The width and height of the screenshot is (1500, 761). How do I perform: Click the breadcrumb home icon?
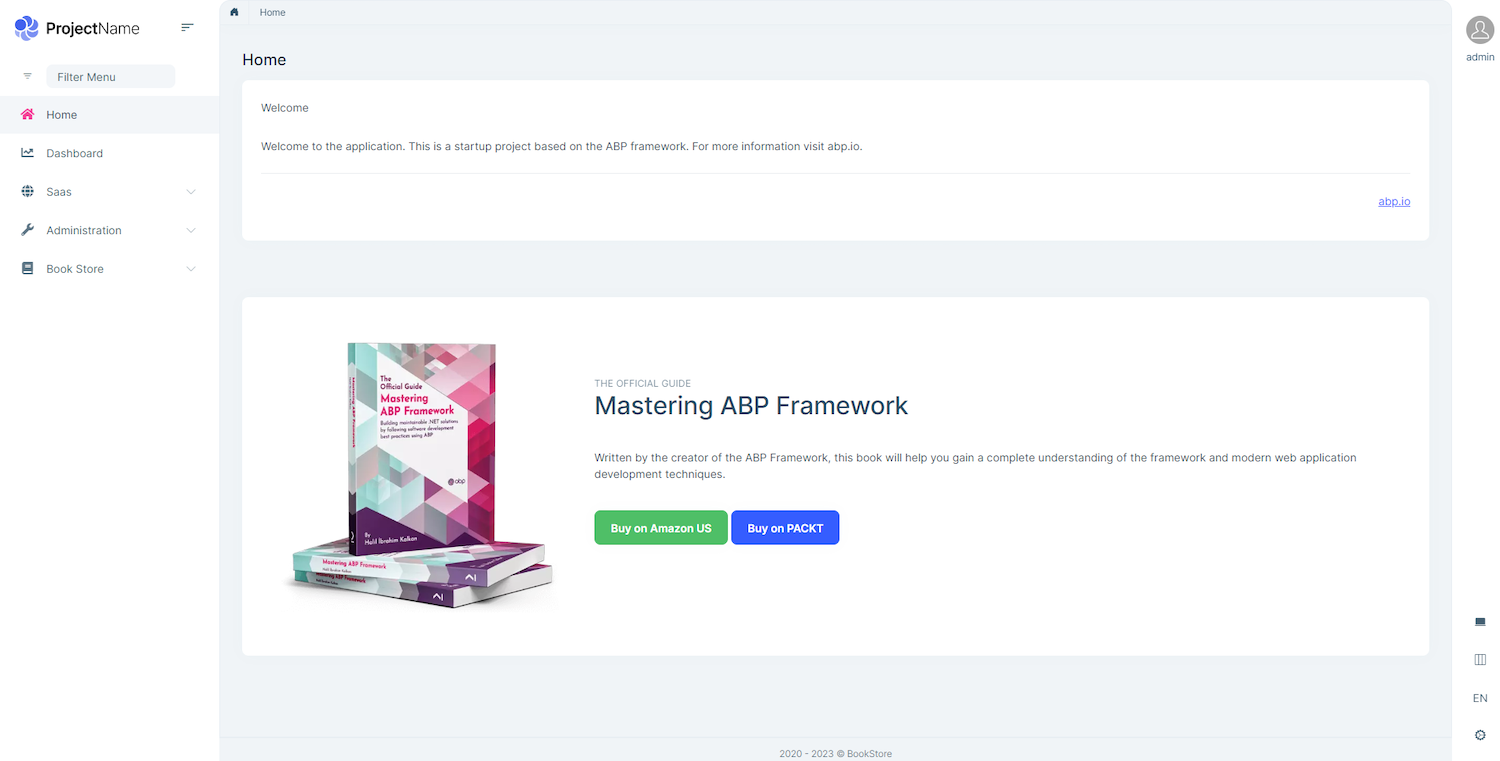coord(234,12)
